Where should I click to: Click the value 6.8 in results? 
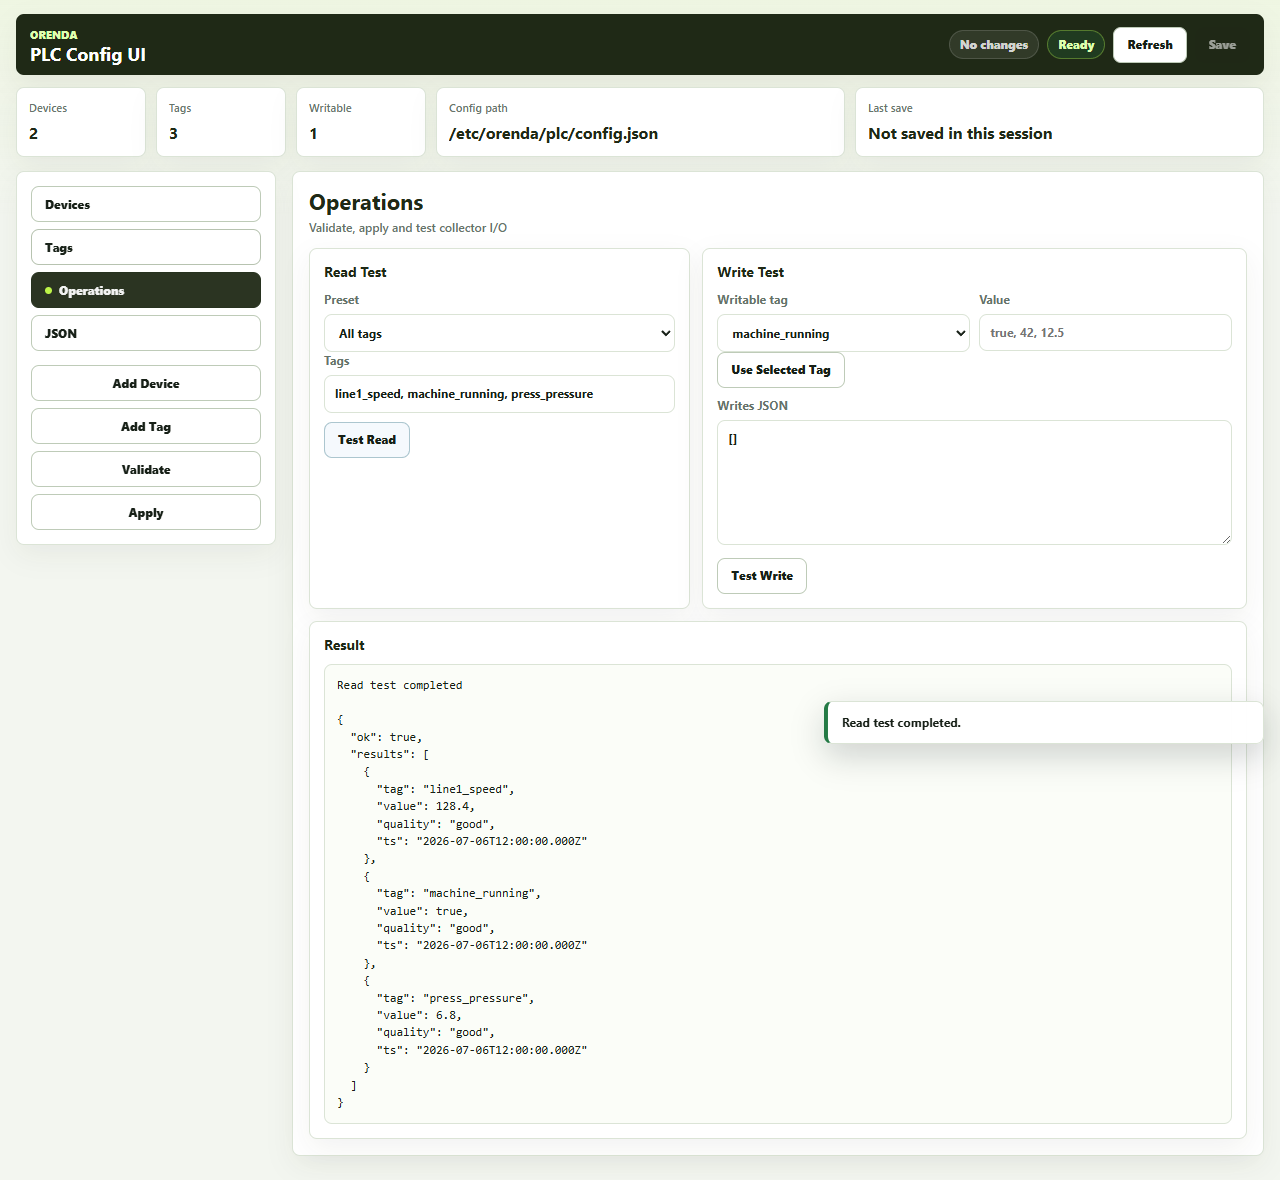(x=445, y=1016)
